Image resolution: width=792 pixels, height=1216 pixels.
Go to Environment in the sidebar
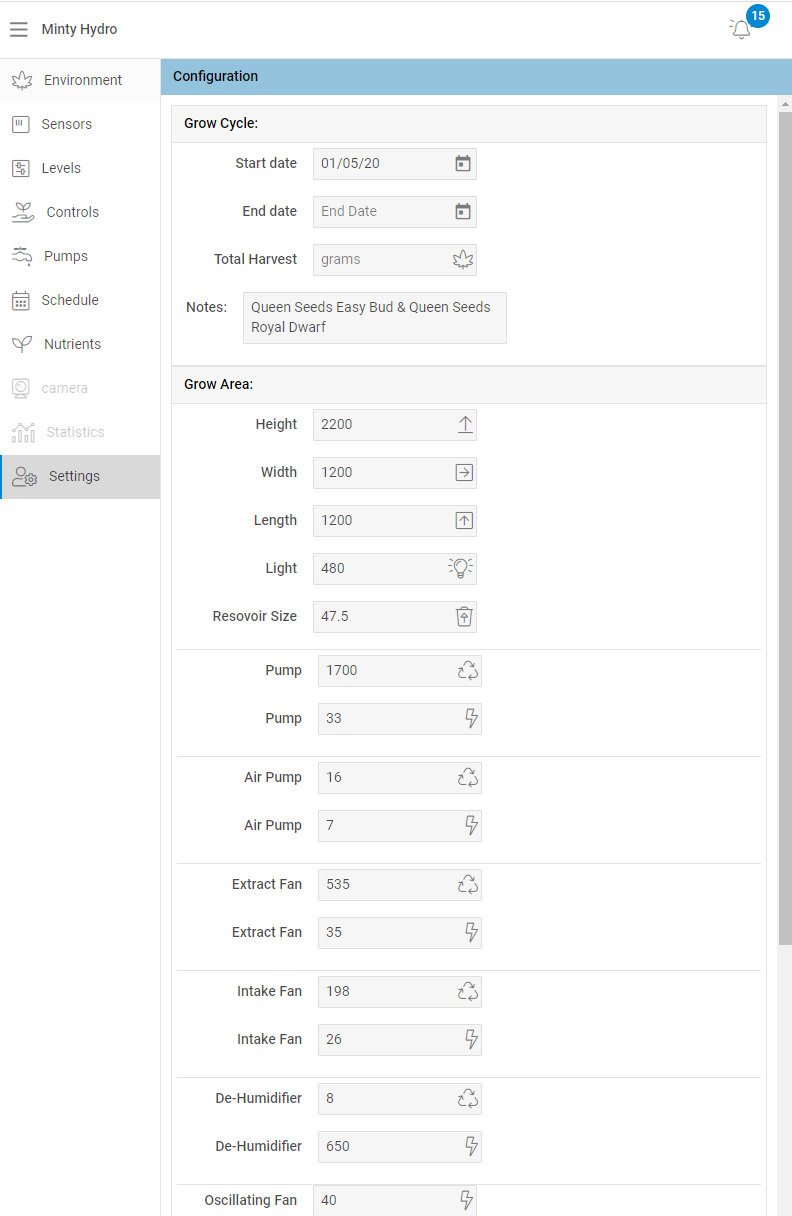tap(82, 80)
